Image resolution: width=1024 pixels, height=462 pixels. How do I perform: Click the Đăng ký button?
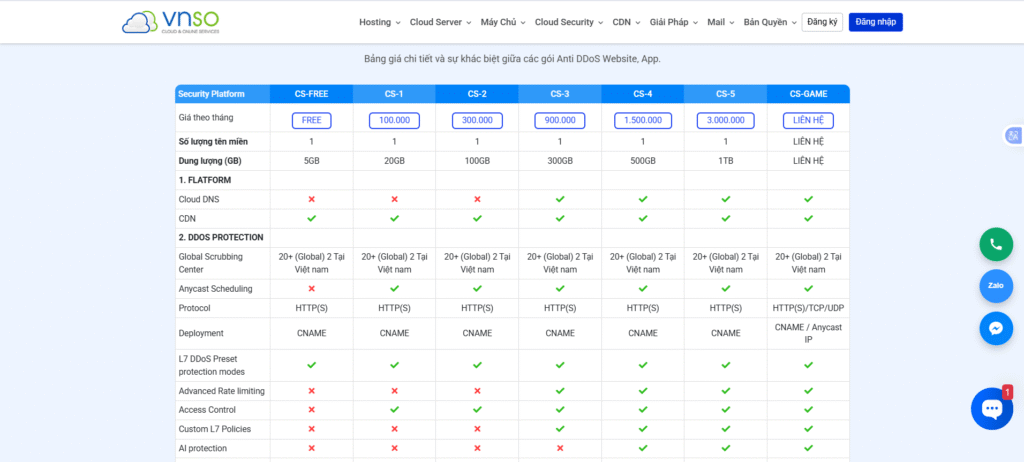(822, 22)
